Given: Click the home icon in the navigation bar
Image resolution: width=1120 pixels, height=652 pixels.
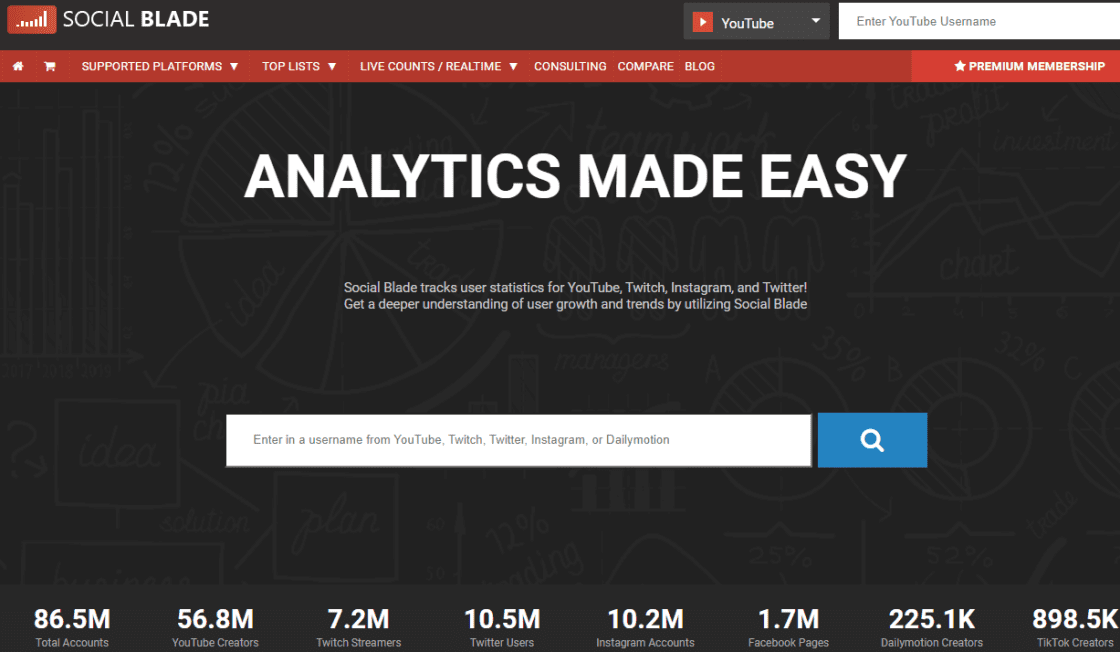Looking at the screenshot, I should coord(17,66).
